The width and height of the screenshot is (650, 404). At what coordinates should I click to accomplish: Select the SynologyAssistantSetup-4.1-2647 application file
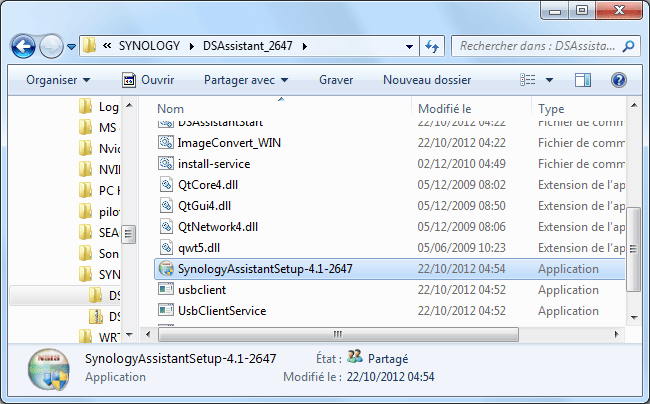(265, 269)
